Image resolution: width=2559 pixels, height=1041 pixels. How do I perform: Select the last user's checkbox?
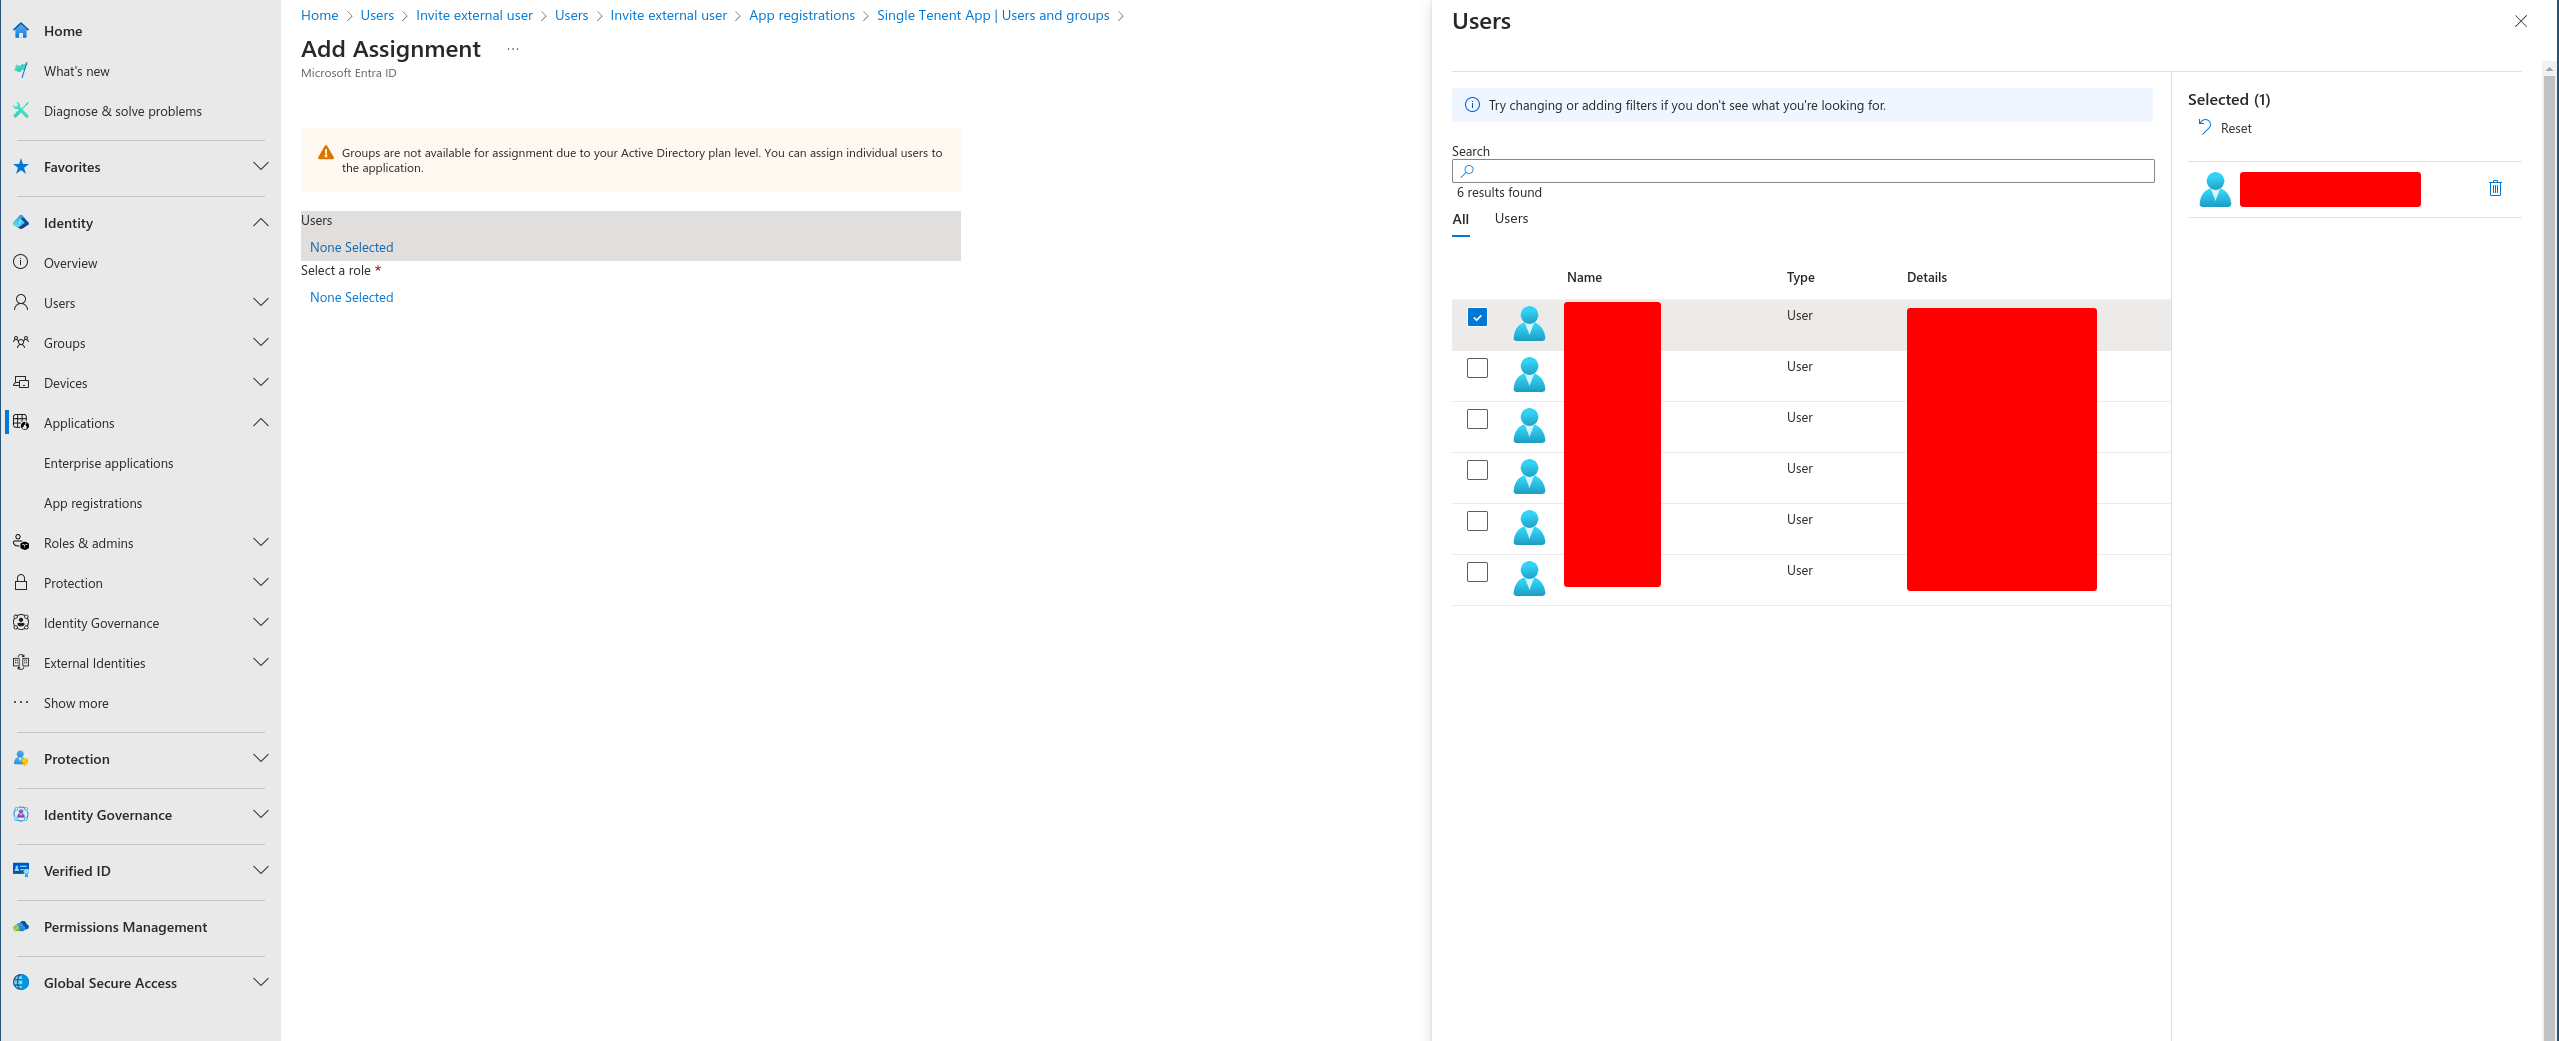(x=1477, y=572)
